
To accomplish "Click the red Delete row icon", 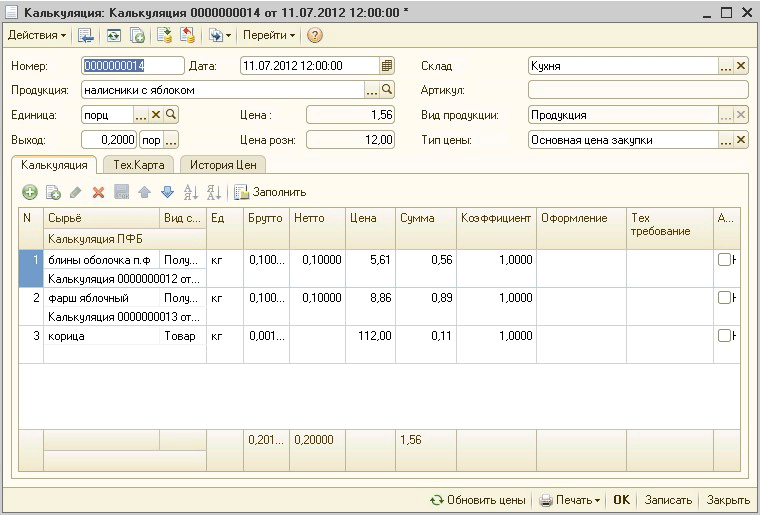I will [98, 192].
